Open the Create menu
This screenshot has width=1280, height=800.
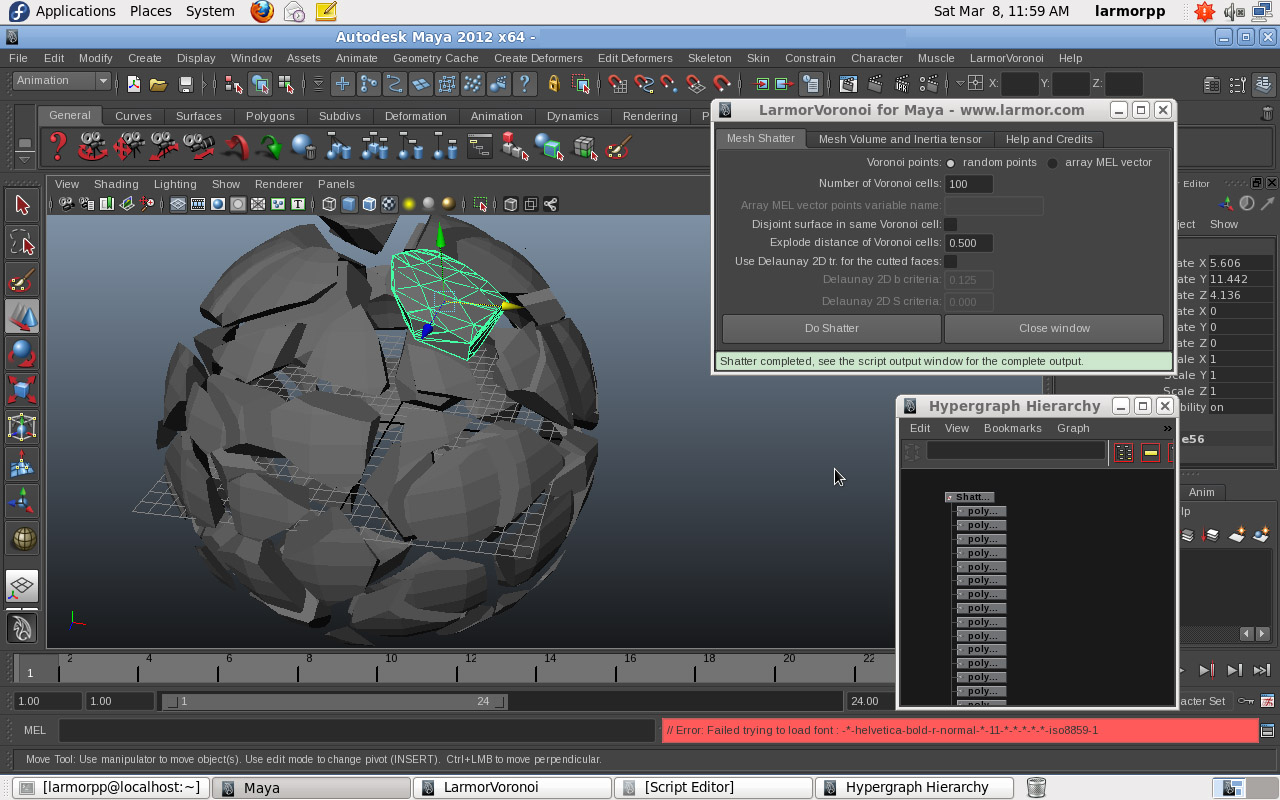pyautogui.click(x=144, y=58)
